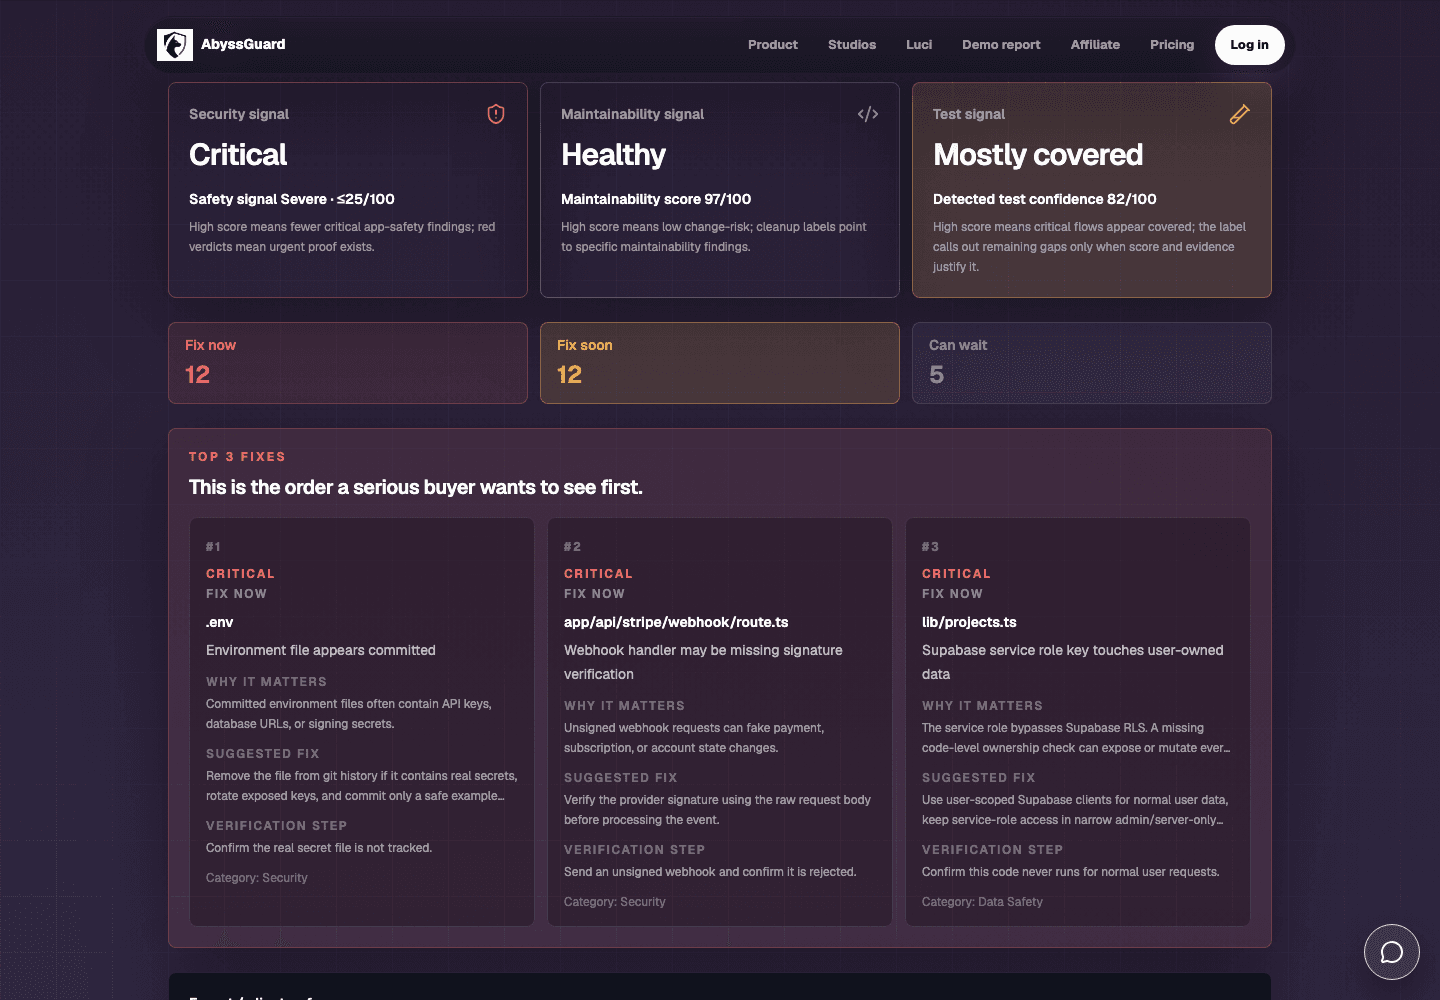Click the CRITICAL label on the lib/projects.ts fix
Viewport: 1440px width, 1000px height.
pos(956,574)
